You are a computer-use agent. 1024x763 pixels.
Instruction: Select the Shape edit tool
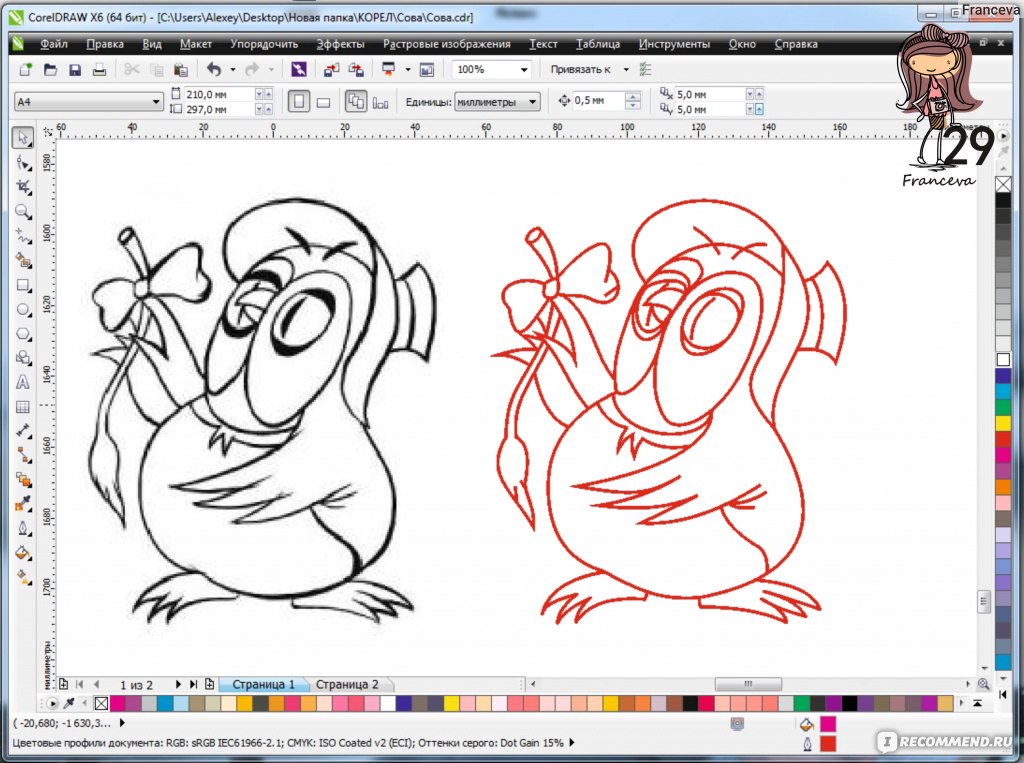tap(24, 163)
